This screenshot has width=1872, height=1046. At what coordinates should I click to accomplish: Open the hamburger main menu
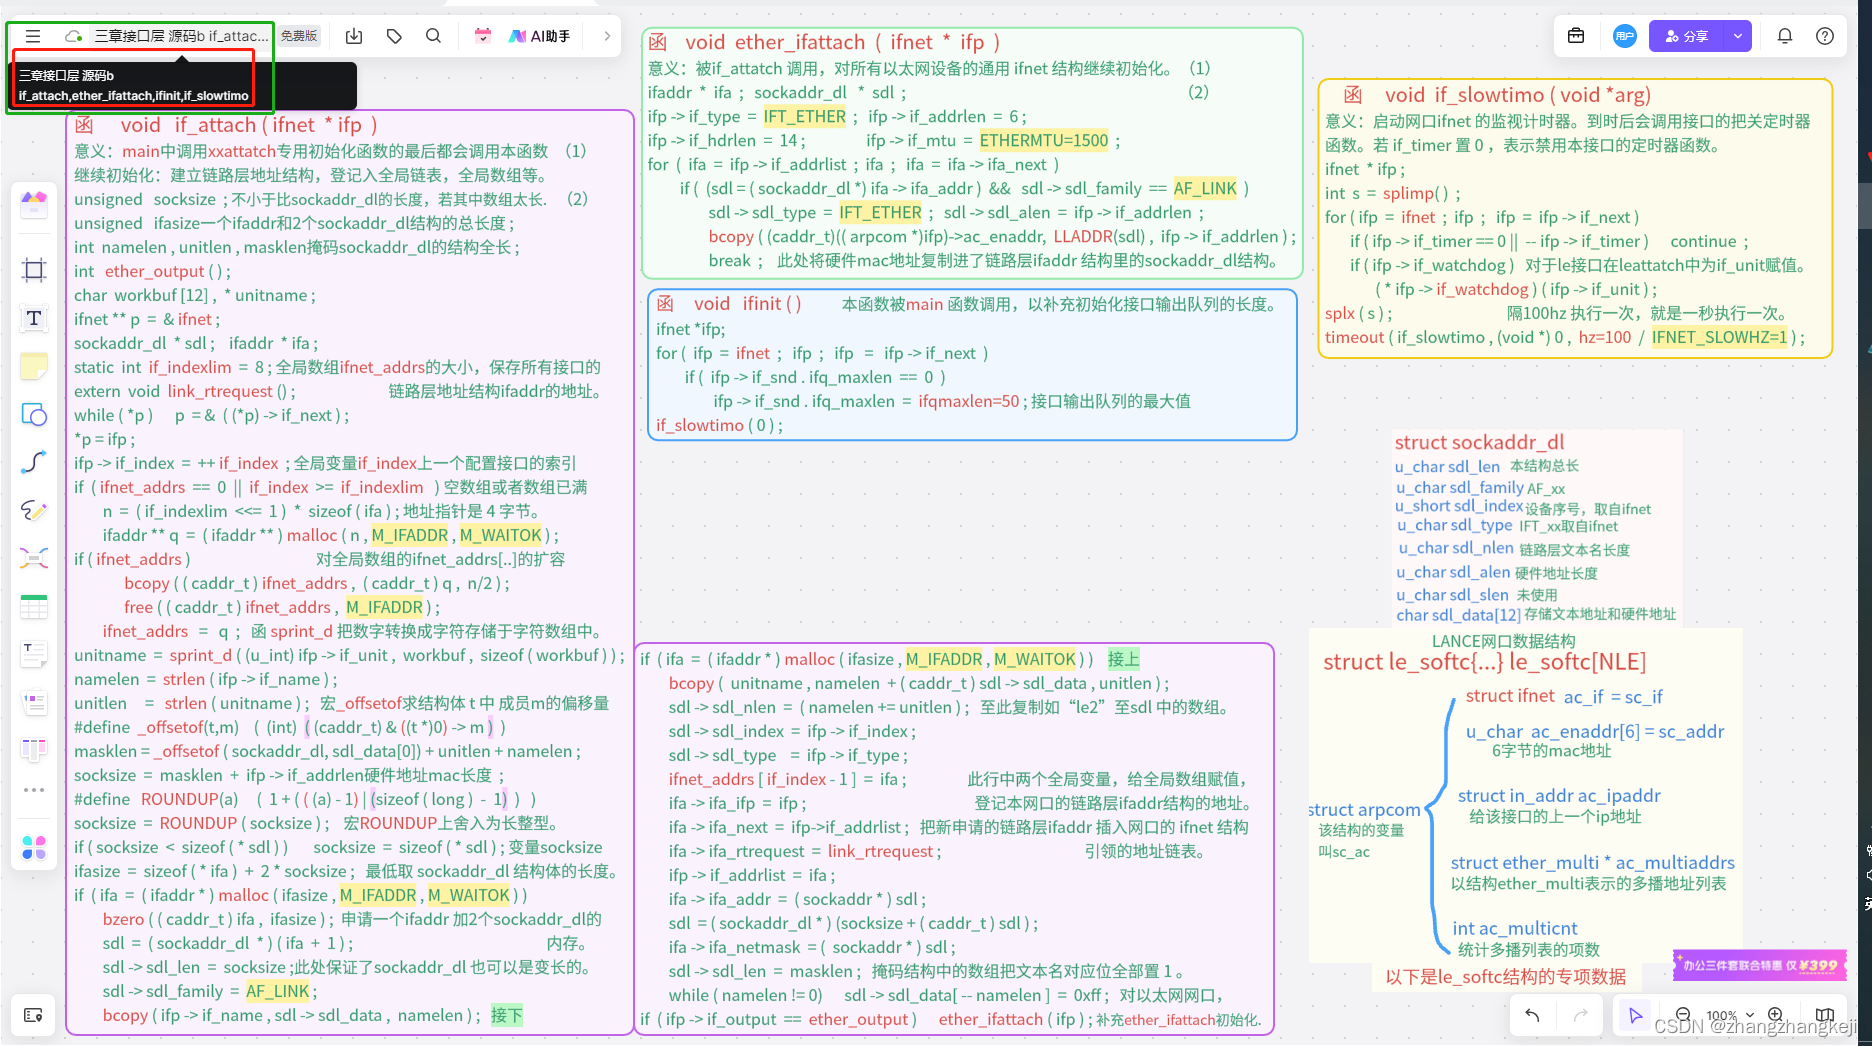tap(33, 36)
